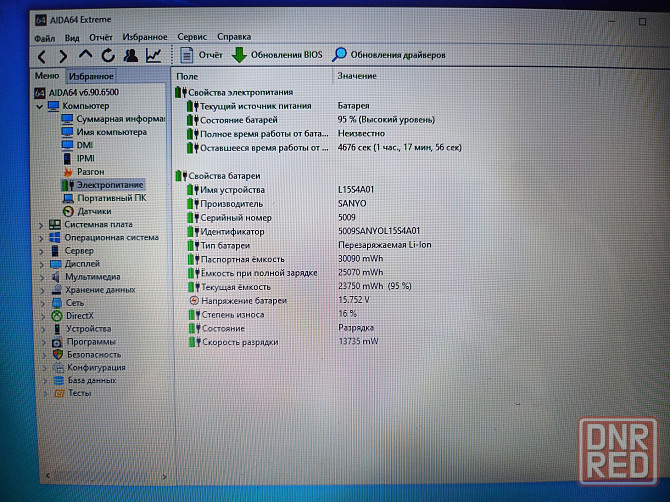Select the DMI tree item
Screen dimensions: 670x502
tap(77, 145)
